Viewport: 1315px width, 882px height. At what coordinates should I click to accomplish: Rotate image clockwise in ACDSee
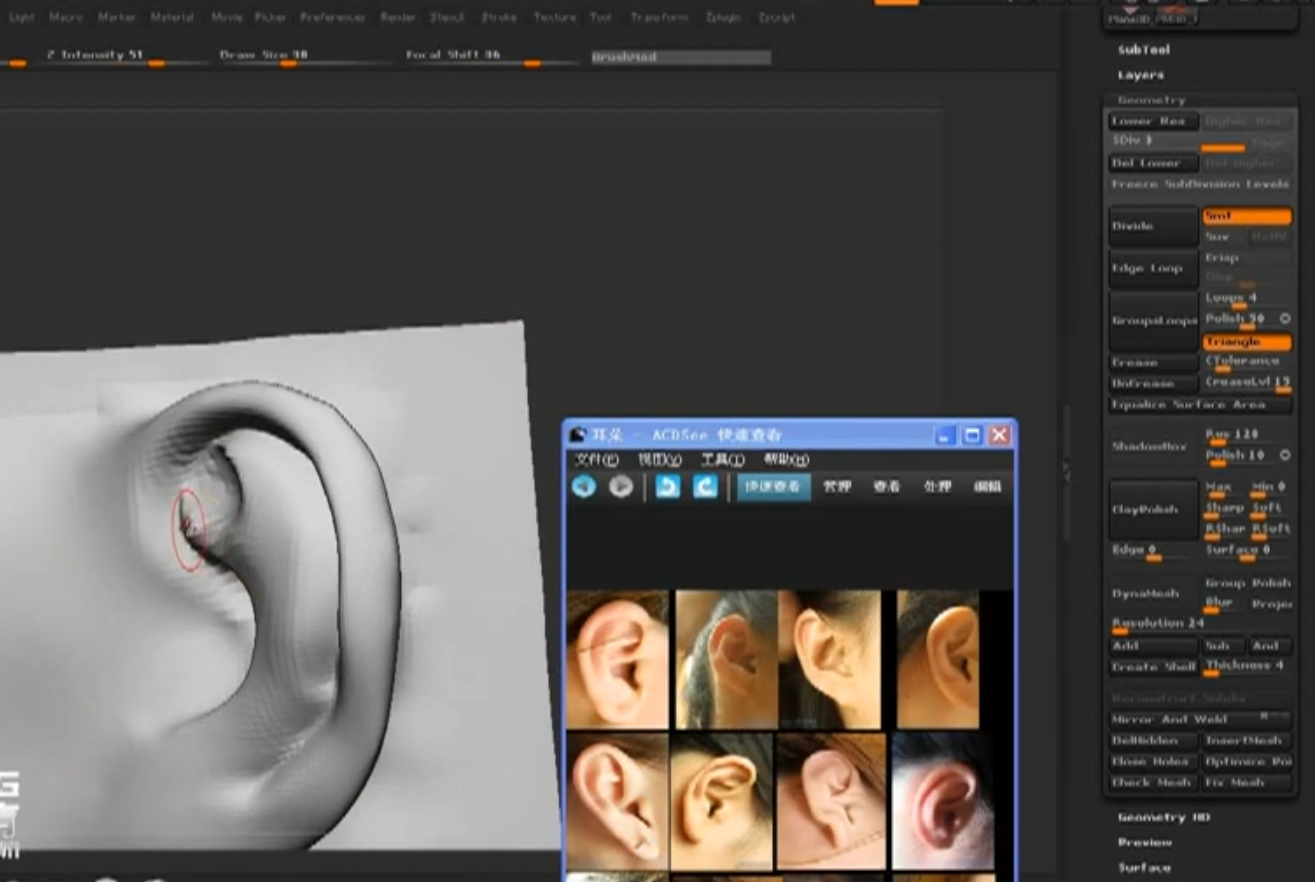(x=705, y=486)
